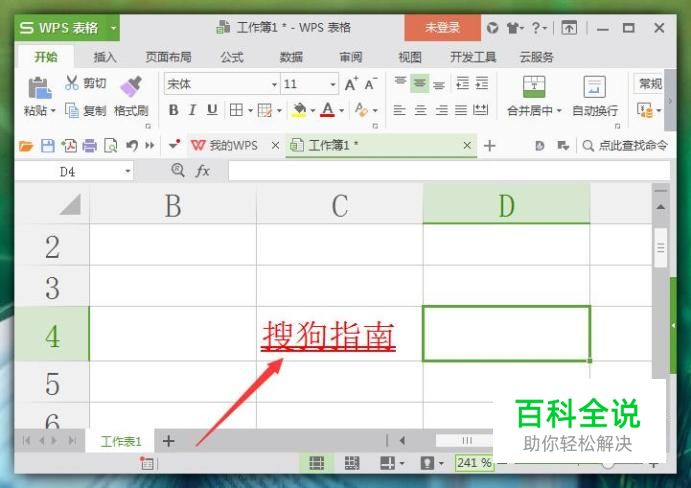
Task: Align text to top
Action: pyautogui.click(x=400, y=82)
